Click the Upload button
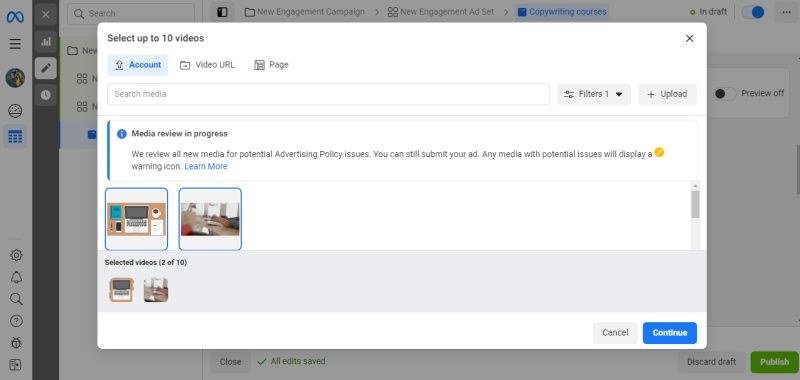 [x=667, y=94]
